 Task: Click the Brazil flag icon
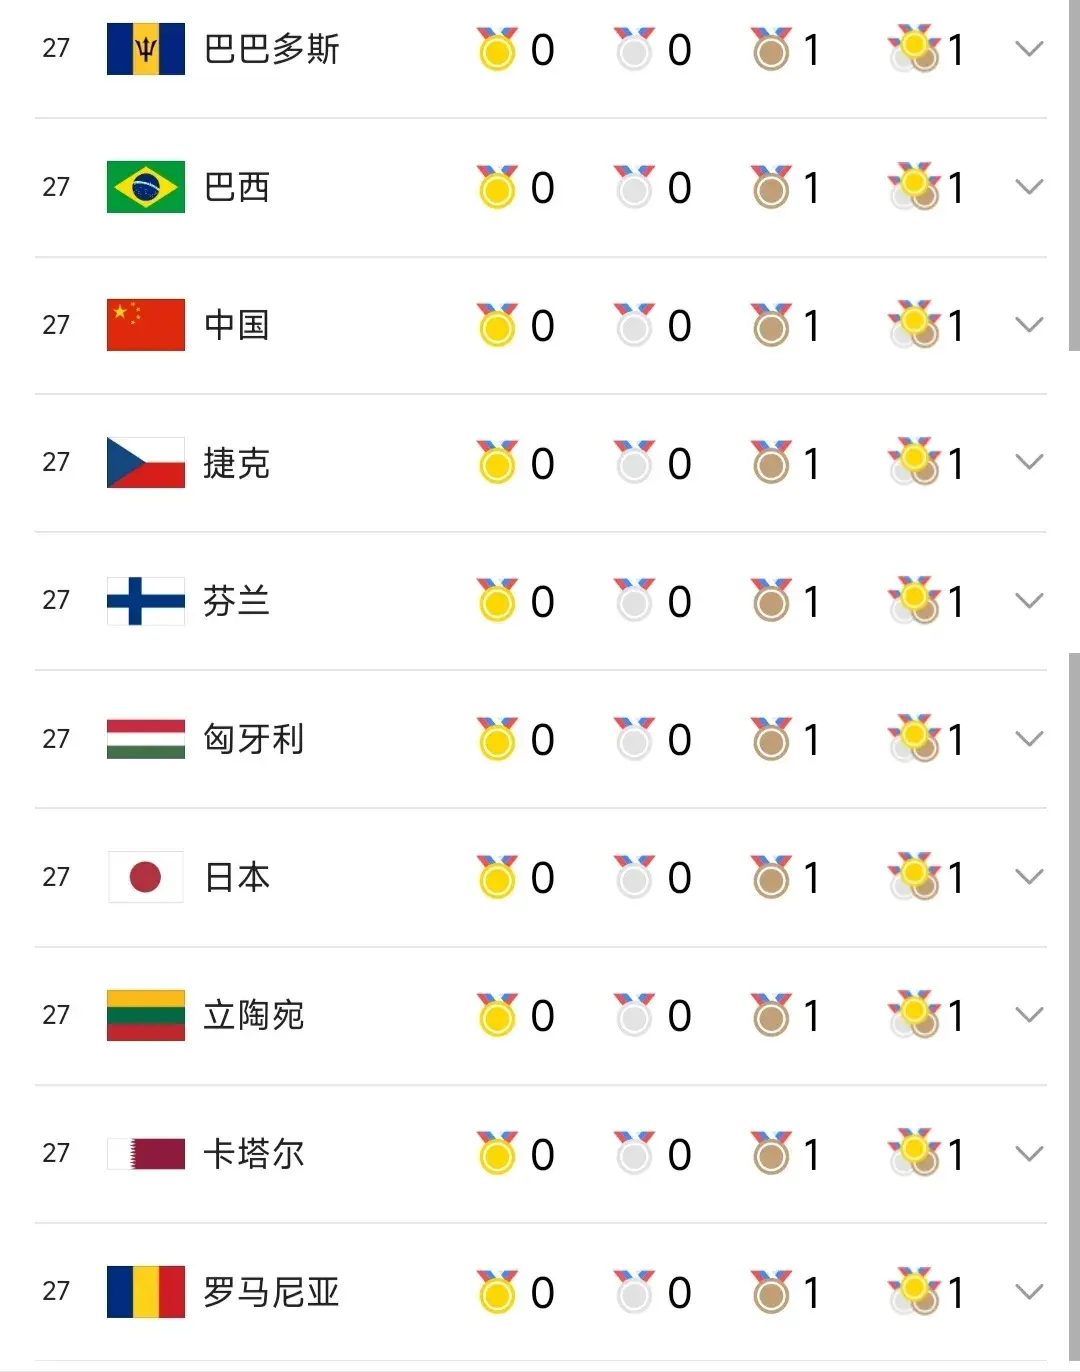[146, 187]
